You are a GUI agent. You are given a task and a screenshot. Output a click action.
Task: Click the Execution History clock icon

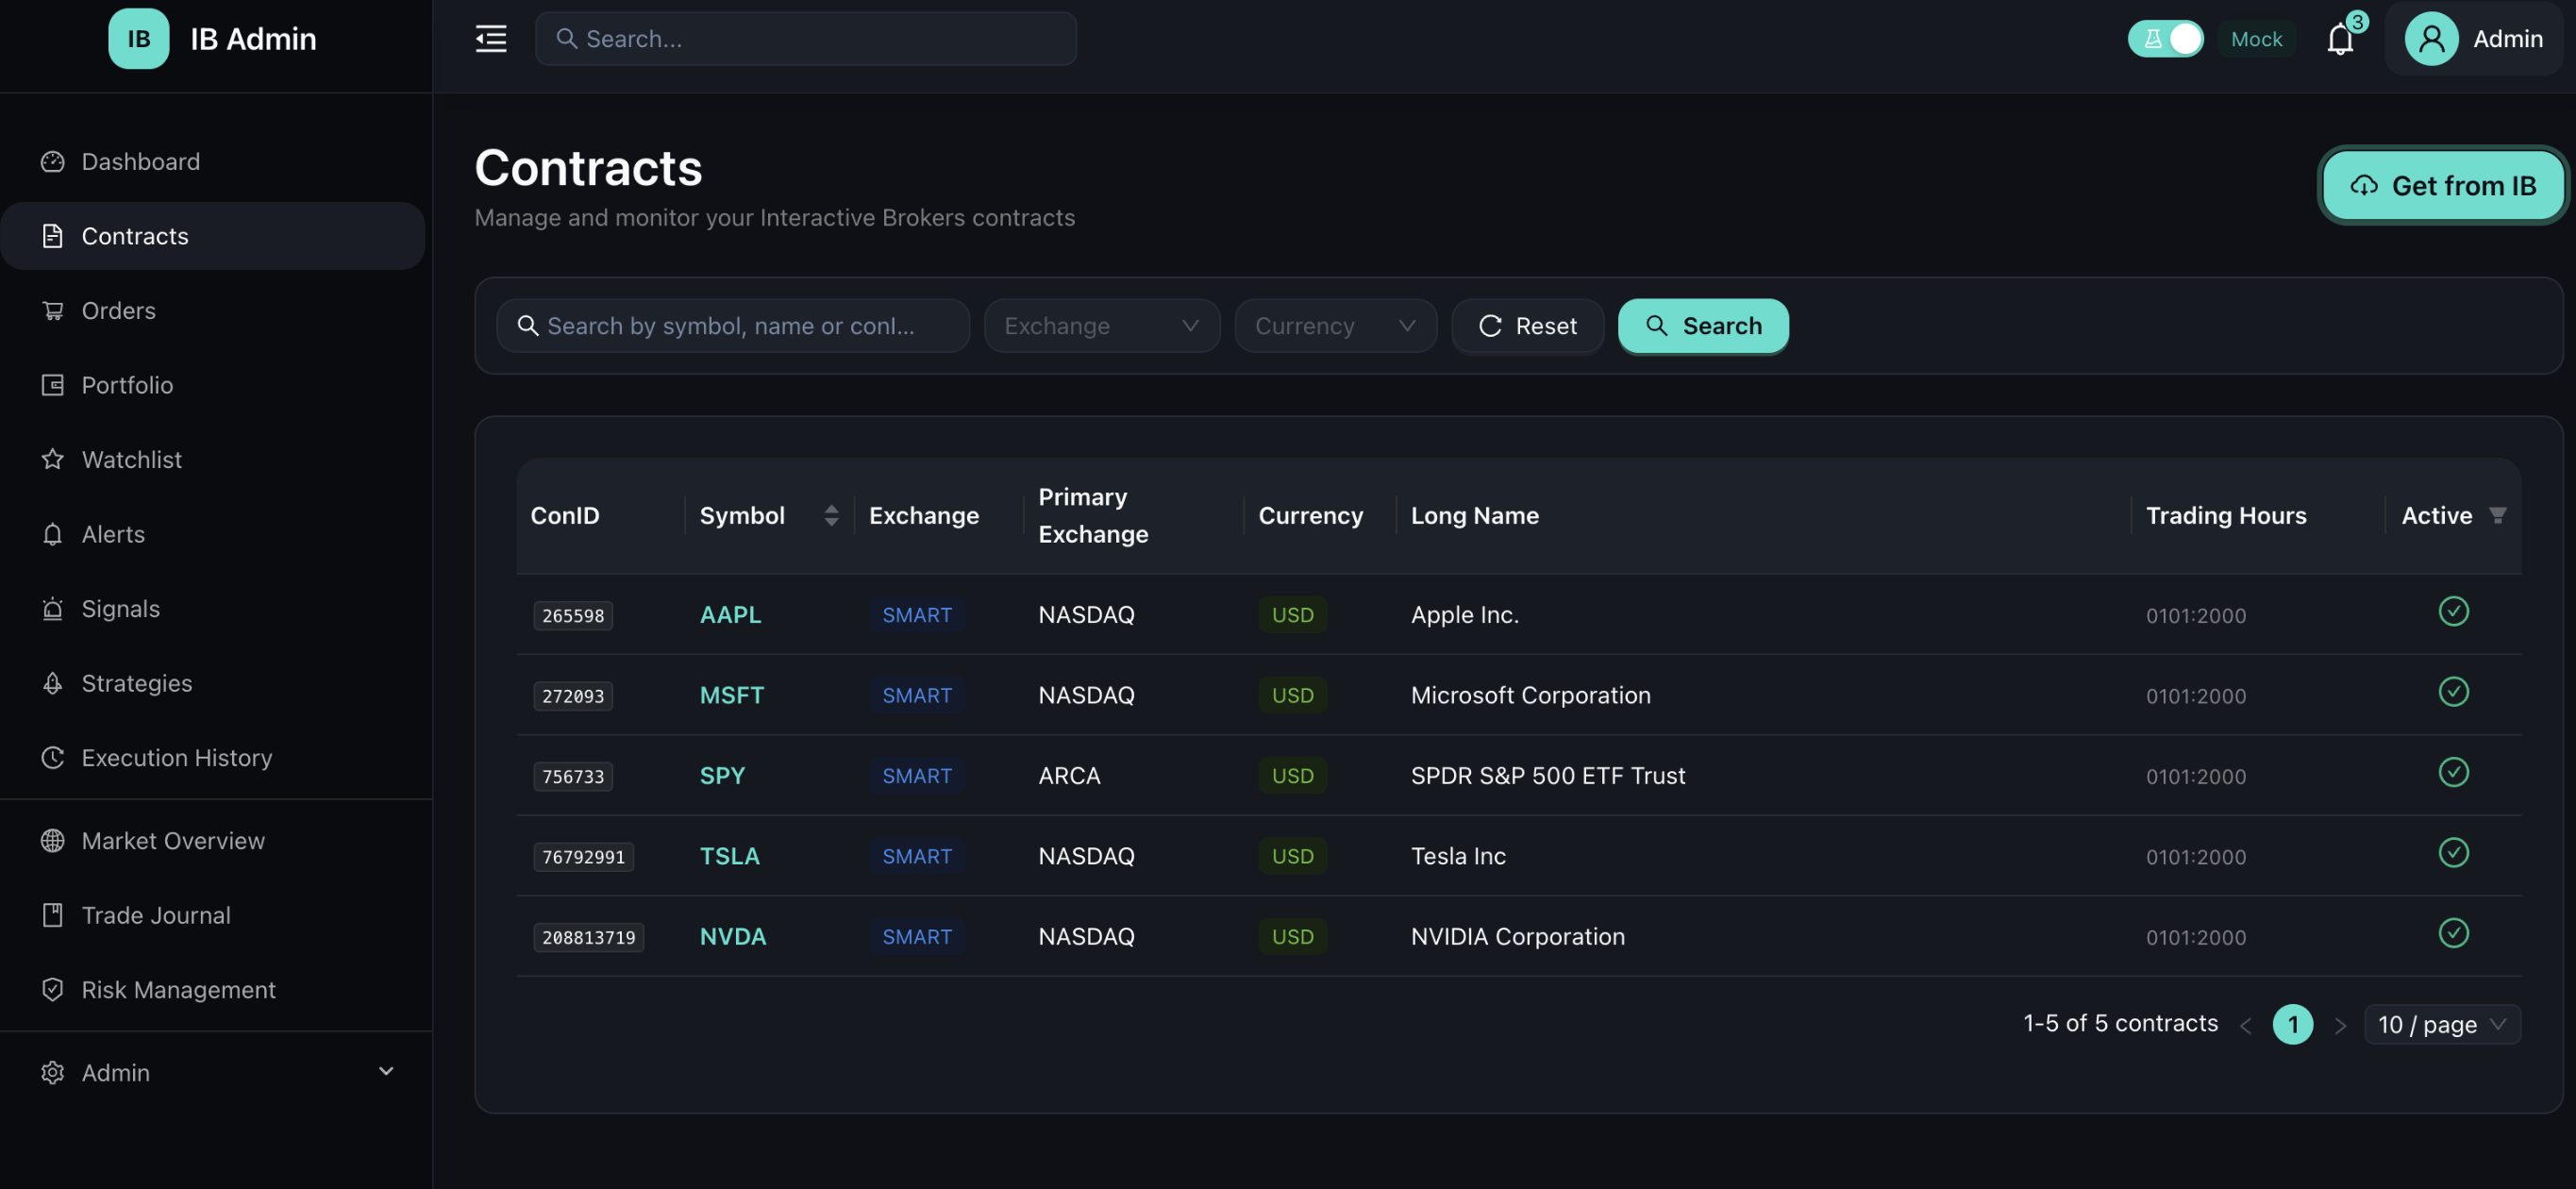(x=53, y=757)
